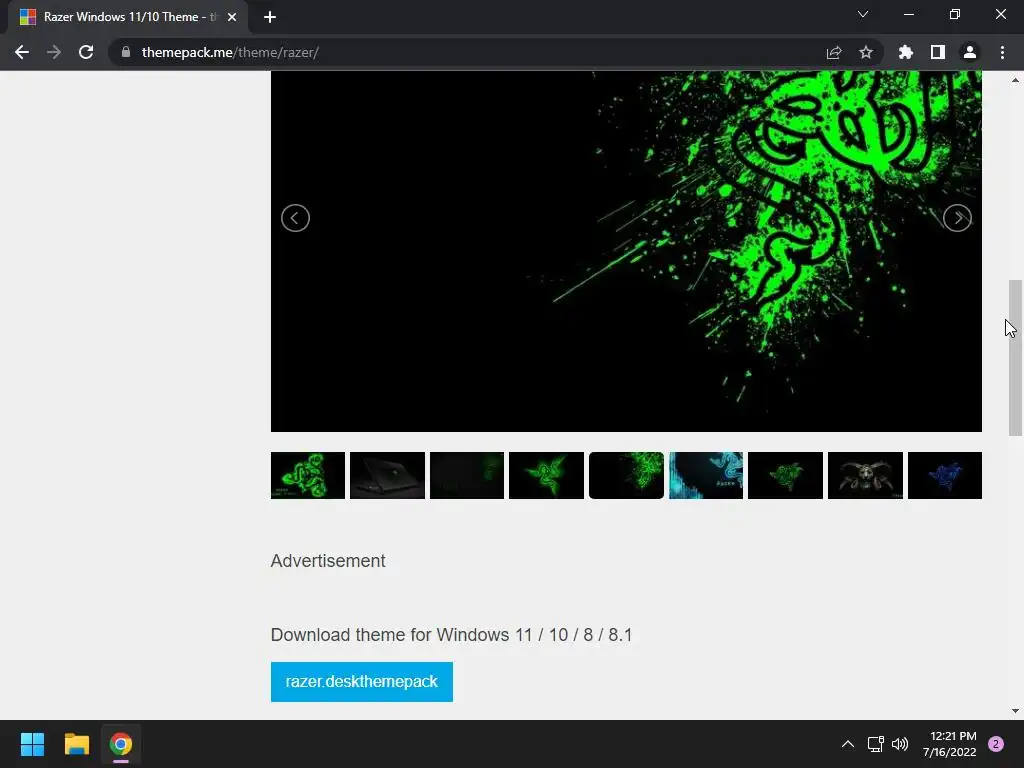Minimize the Chrome window
The width and height of the screenshot is (1024, 768).
tap(909, 14)
